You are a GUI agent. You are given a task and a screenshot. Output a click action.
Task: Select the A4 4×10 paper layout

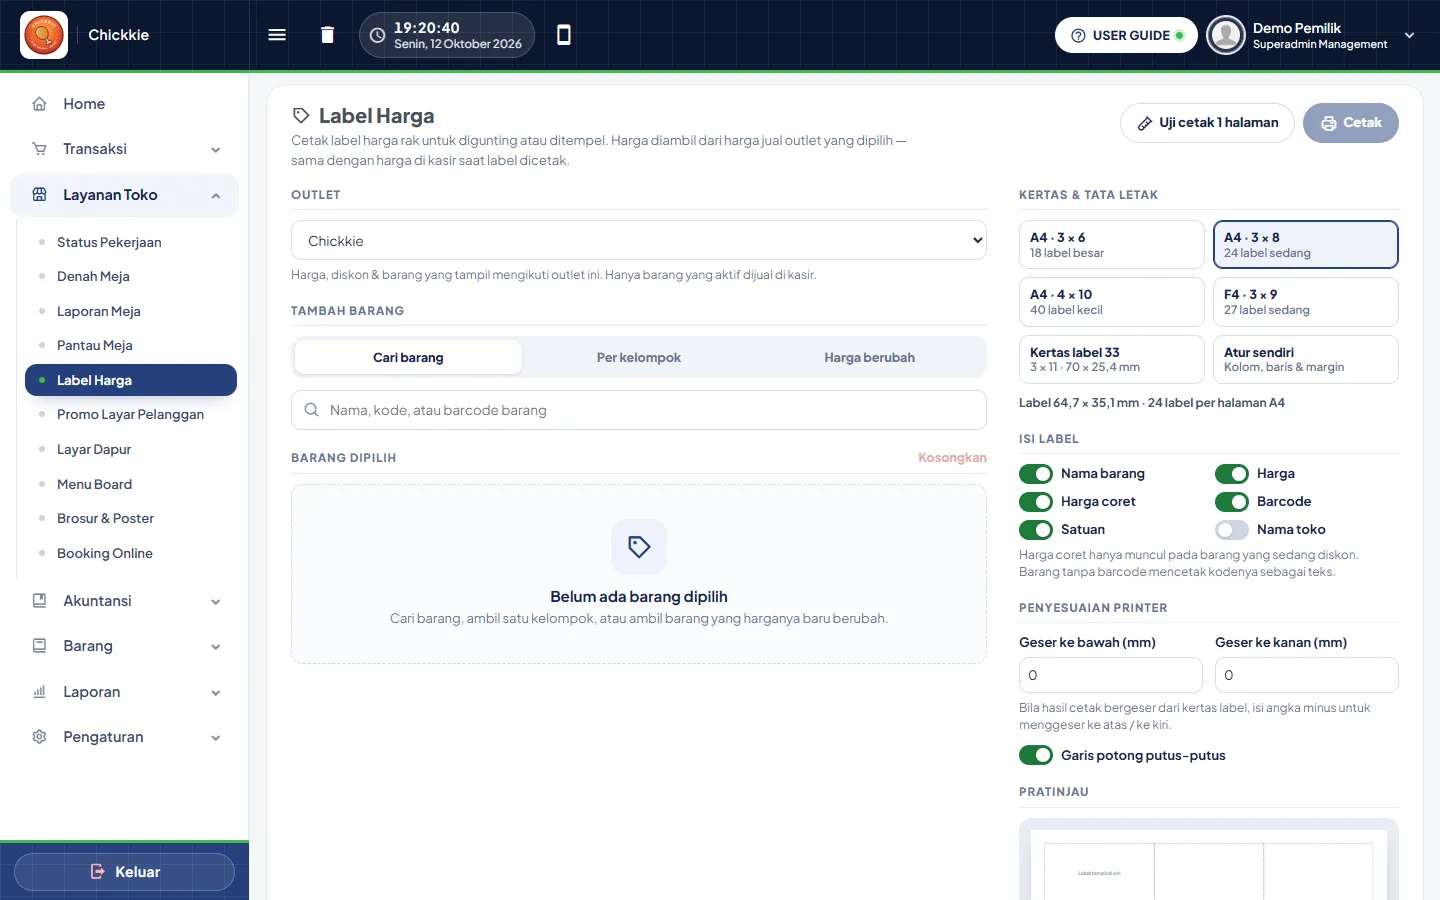click(1111, 302)
